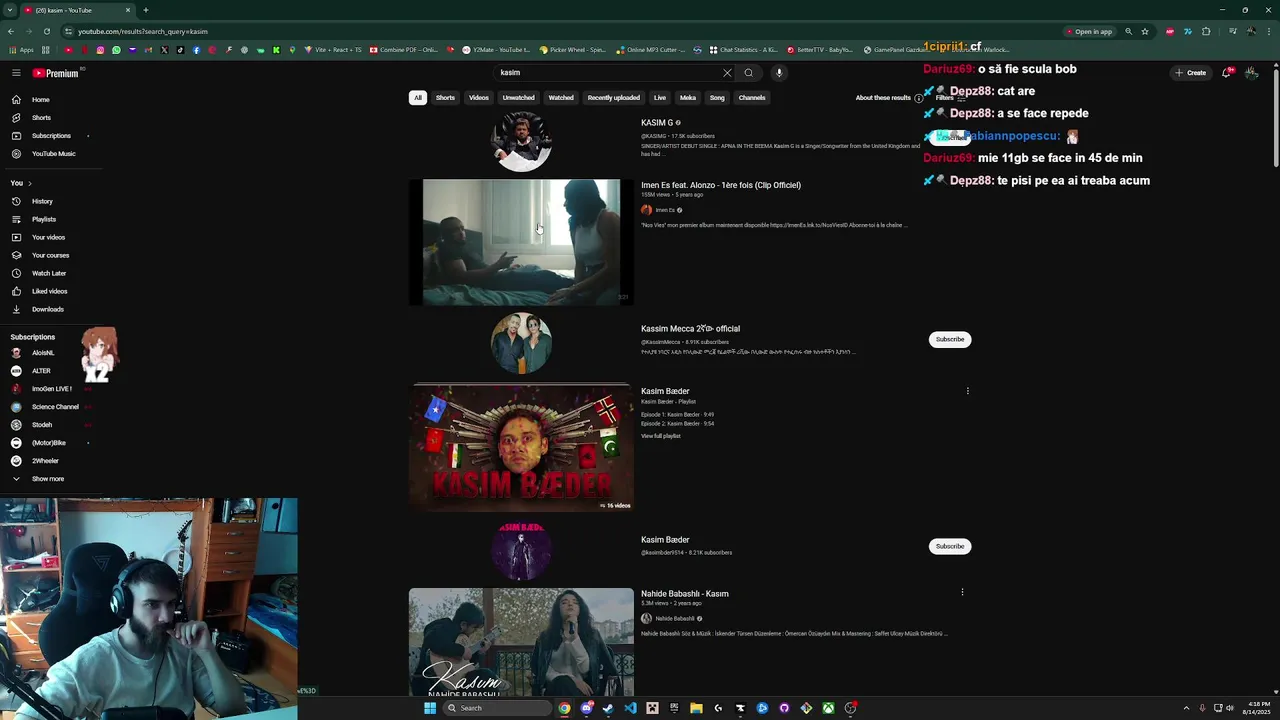Open Your videos in the sidebar
The width and height of the screenshot is (1280, 720).
(x=48, y=238)
